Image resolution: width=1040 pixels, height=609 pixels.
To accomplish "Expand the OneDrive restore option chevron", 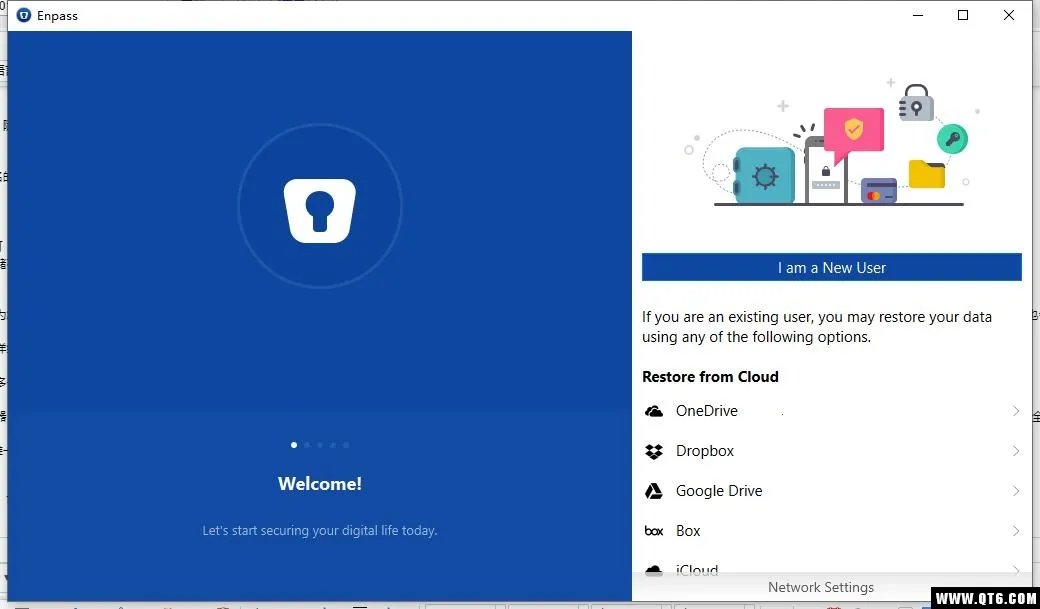I will 1015,411.
